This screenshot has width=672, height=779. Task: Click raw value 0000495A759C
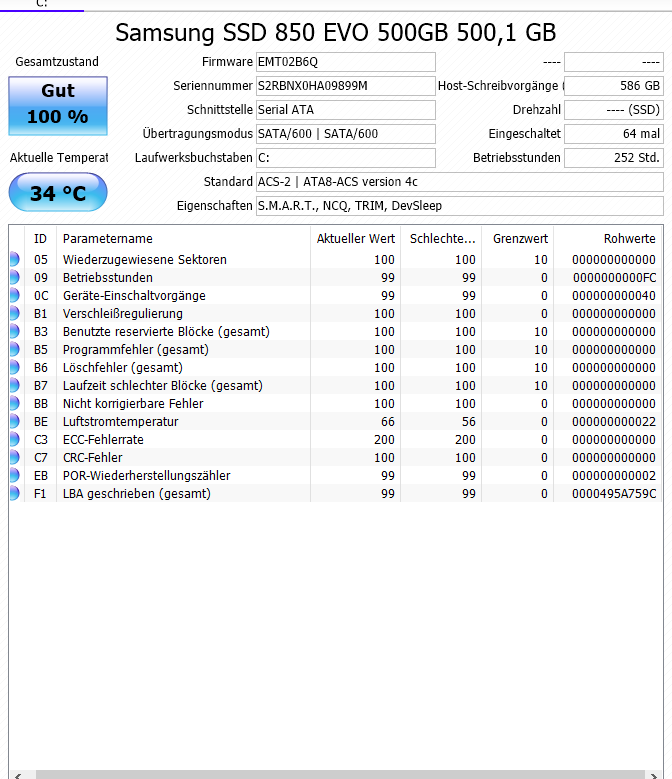614,494
